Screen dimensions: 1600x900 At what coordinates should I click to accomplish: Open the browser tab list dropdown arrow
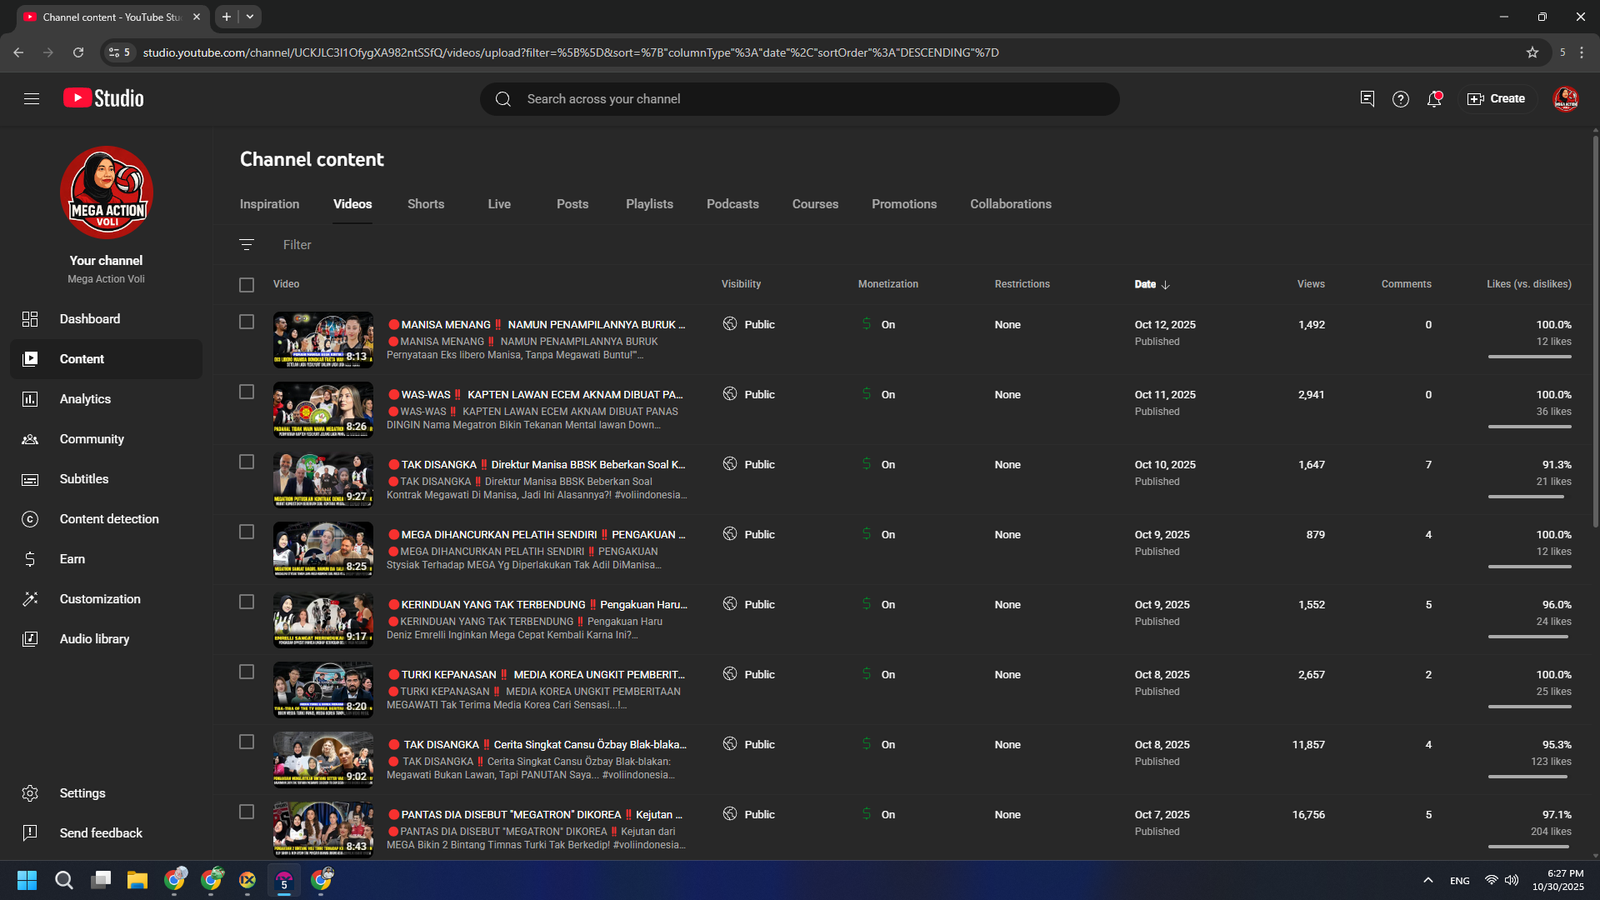[x=250, y=17]
